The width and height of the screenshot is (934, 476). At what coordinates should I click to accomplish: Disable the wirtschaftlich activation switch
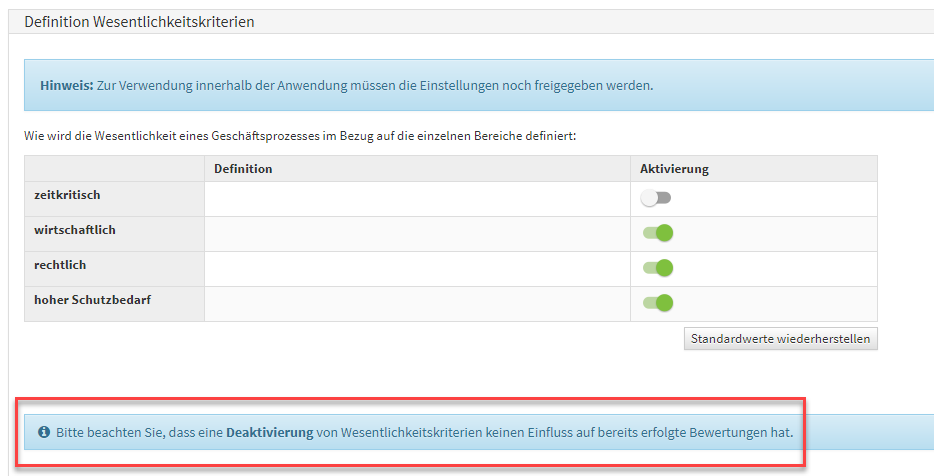tap(657, 233)
